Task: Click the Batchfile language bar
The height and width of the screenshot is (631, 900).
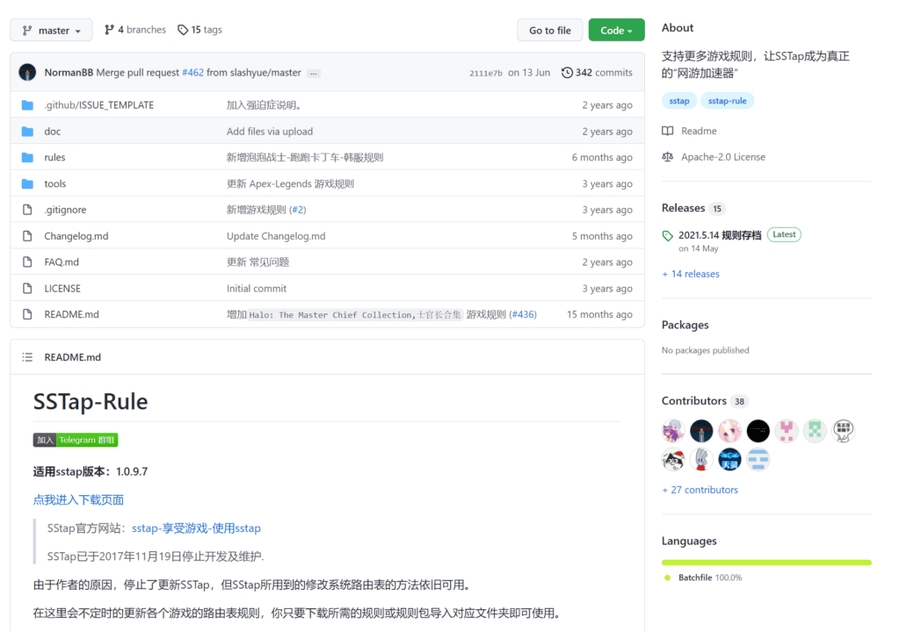Action: point(766,563)
